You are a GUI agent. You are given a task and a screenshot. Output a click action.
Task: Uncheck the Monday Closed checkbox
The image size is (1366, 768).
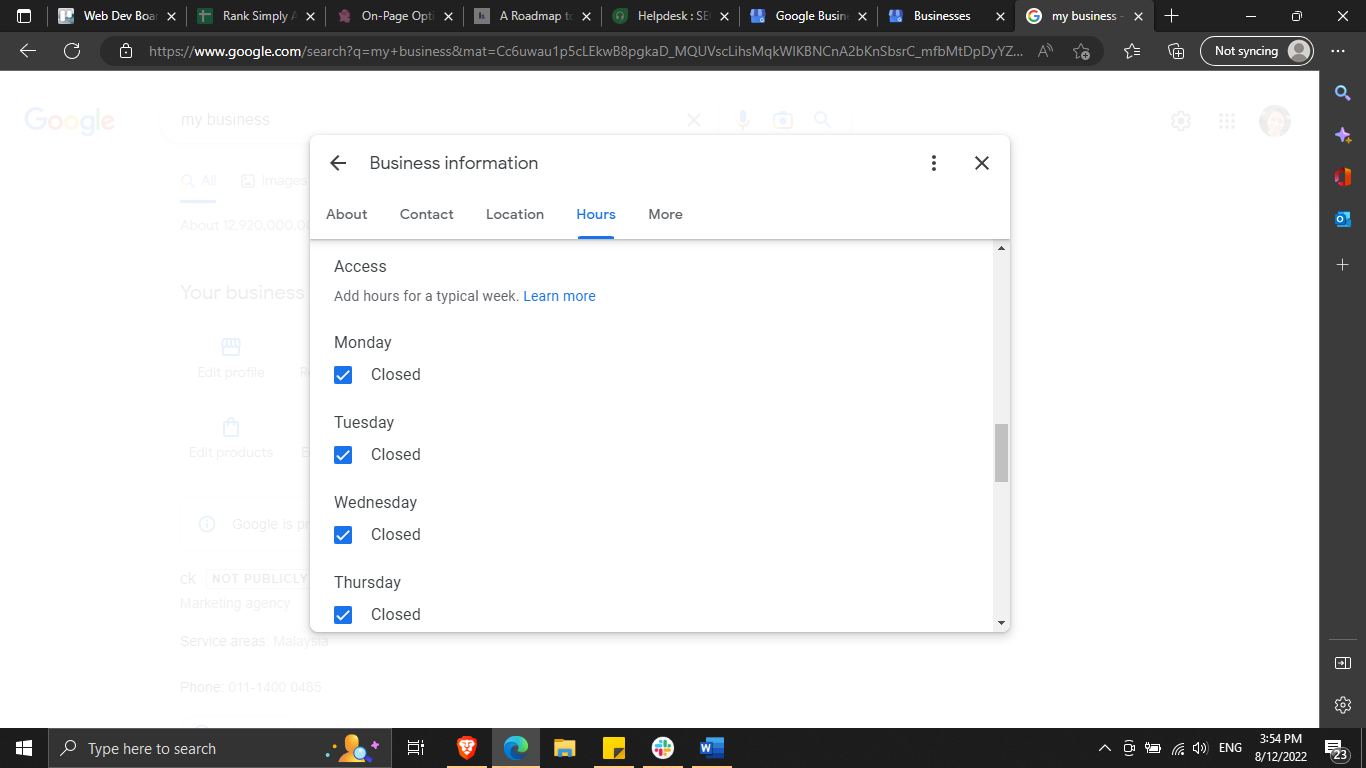coord(343,375)
